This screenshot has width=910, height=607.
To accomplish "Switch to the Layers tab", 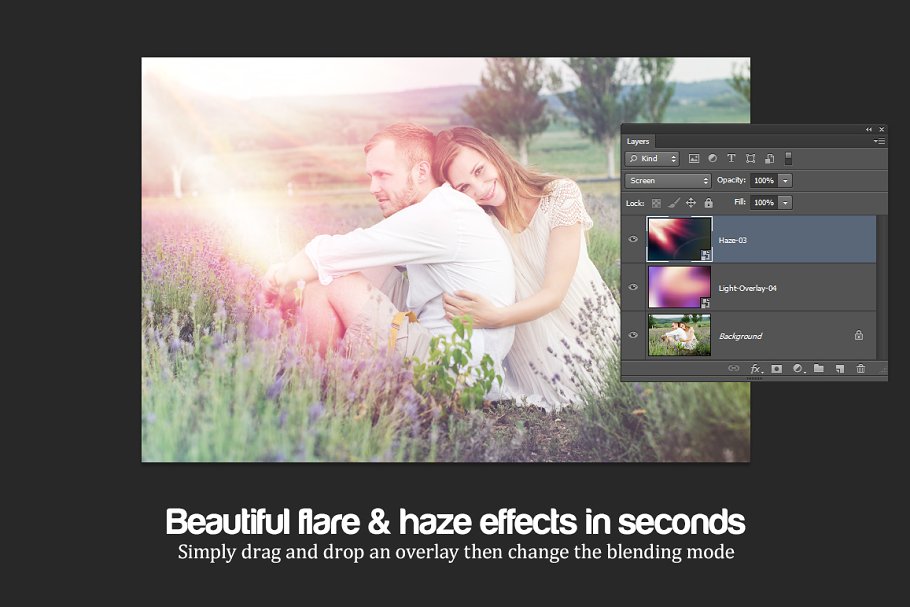I will (x=638, y=141).
